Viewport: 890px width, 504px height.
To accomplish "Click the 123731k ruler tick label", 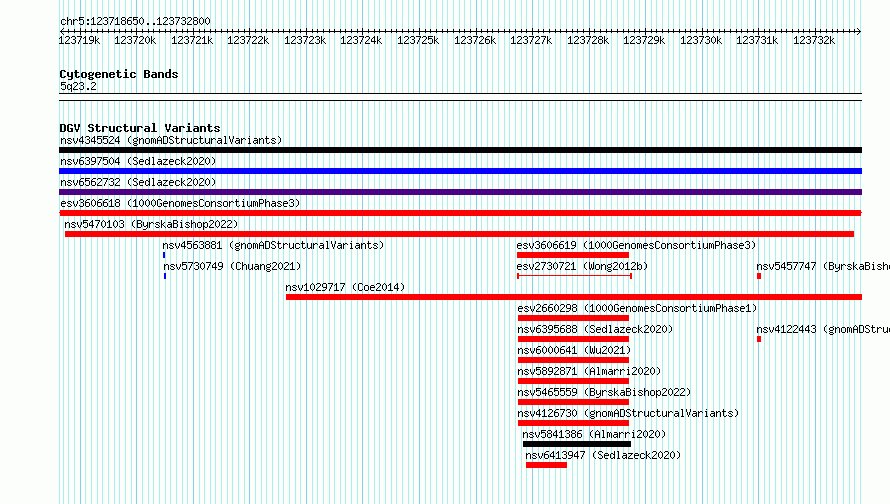I will click(757, 40).
